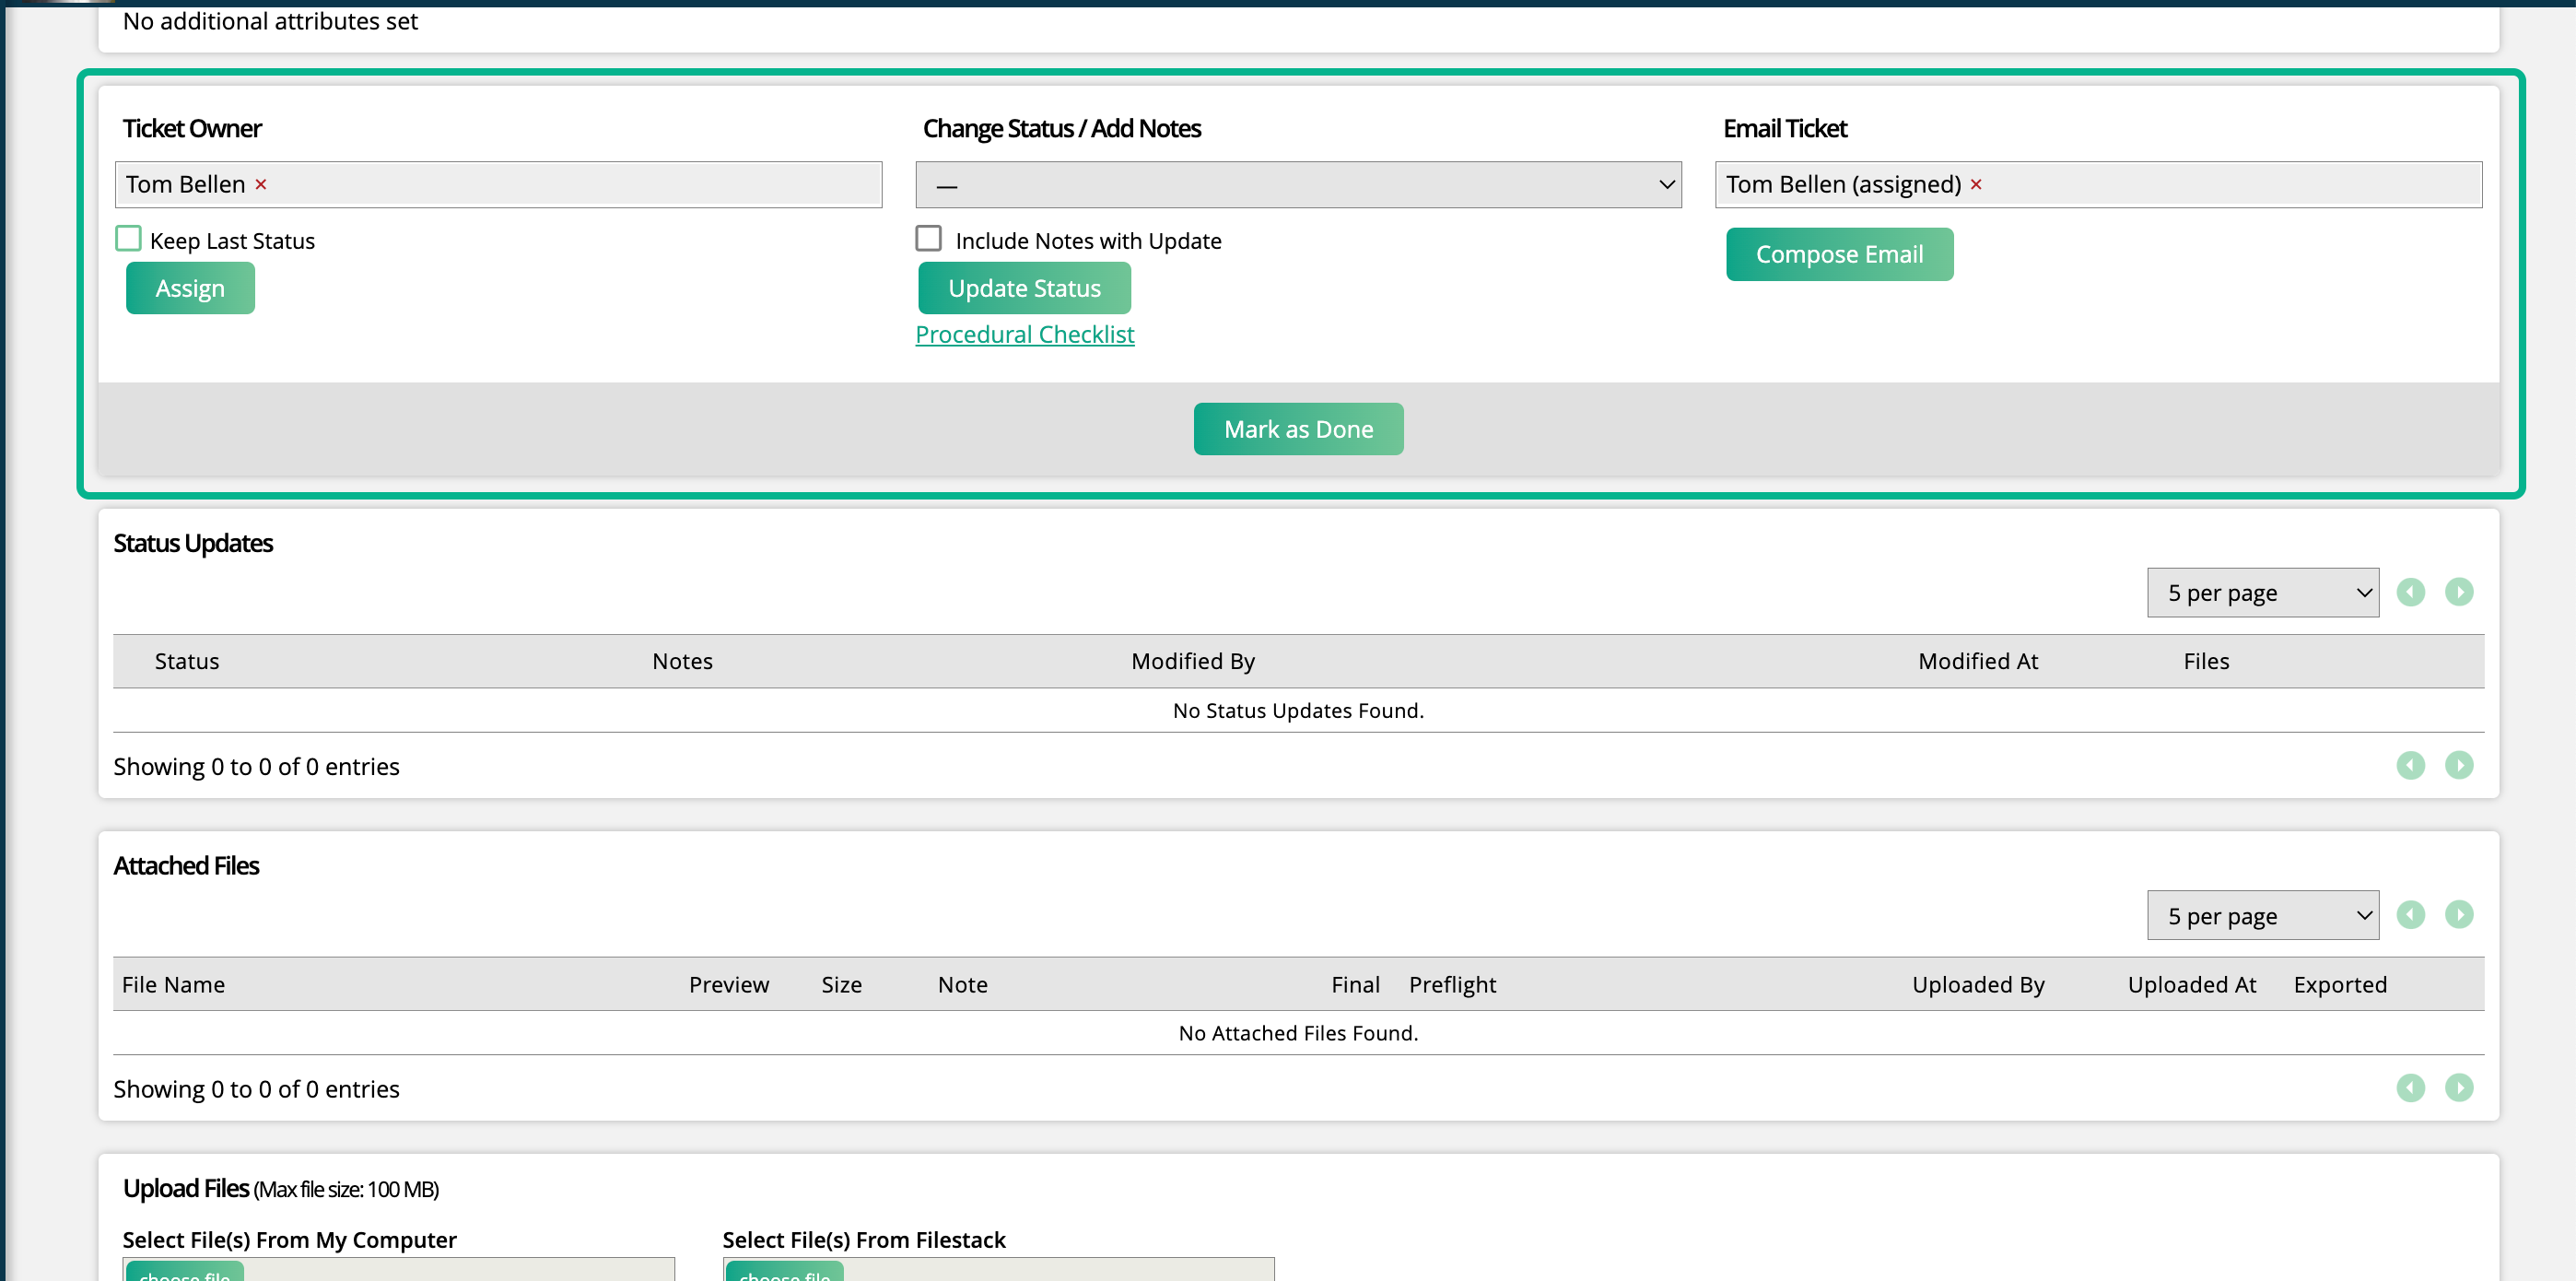
Task: Open the Procedural Checklist link
Action: click(x=1024, y=334)
